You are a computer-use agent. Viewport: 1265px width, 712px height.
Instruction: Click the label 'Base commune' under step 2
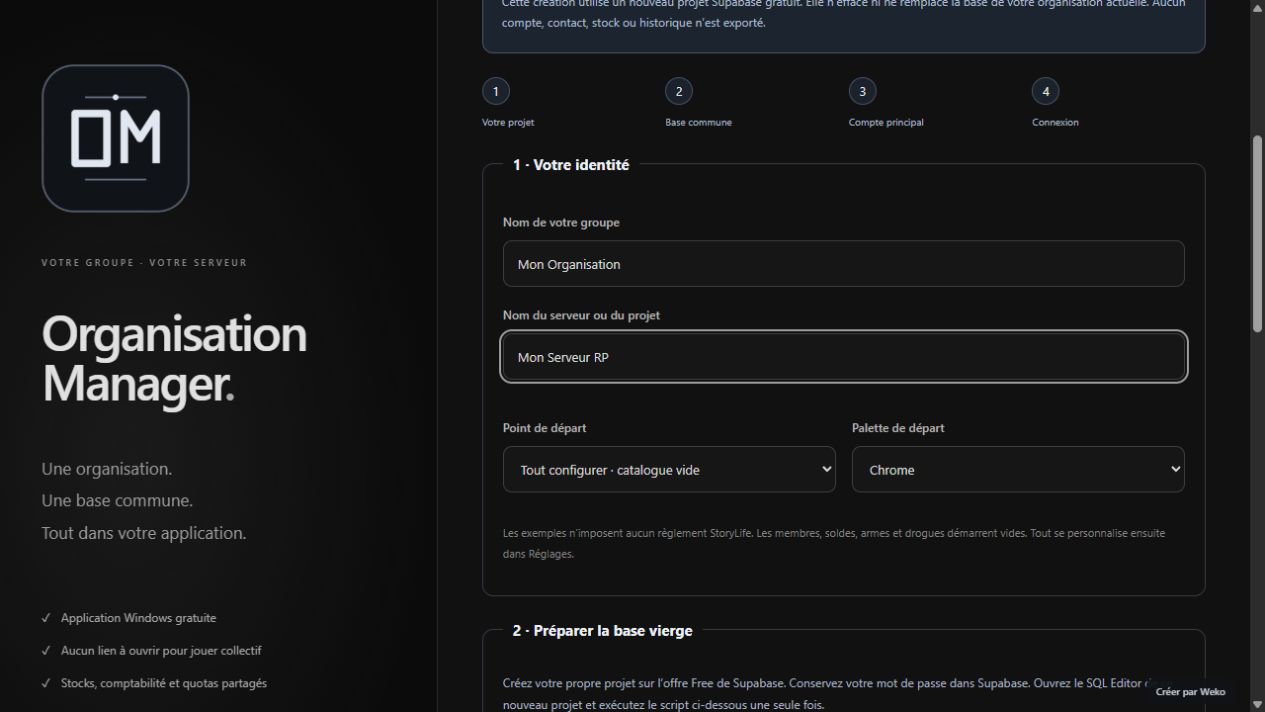[x=698, y=122]
